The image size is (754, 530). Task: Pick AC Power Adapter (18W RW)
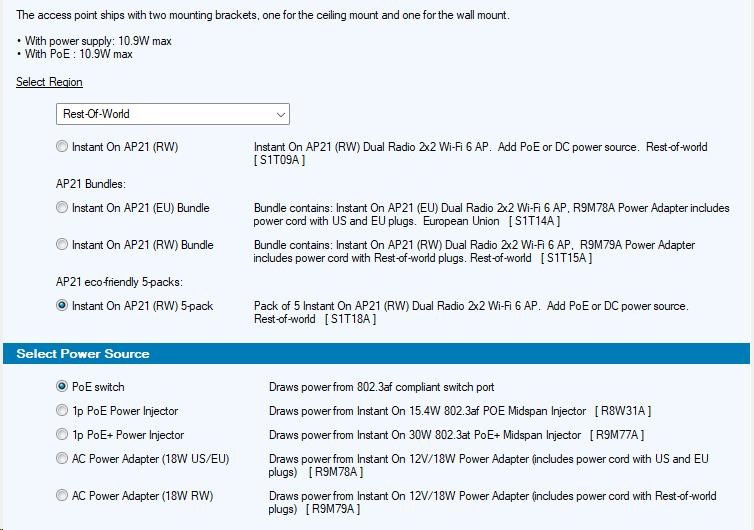(63, 496)
